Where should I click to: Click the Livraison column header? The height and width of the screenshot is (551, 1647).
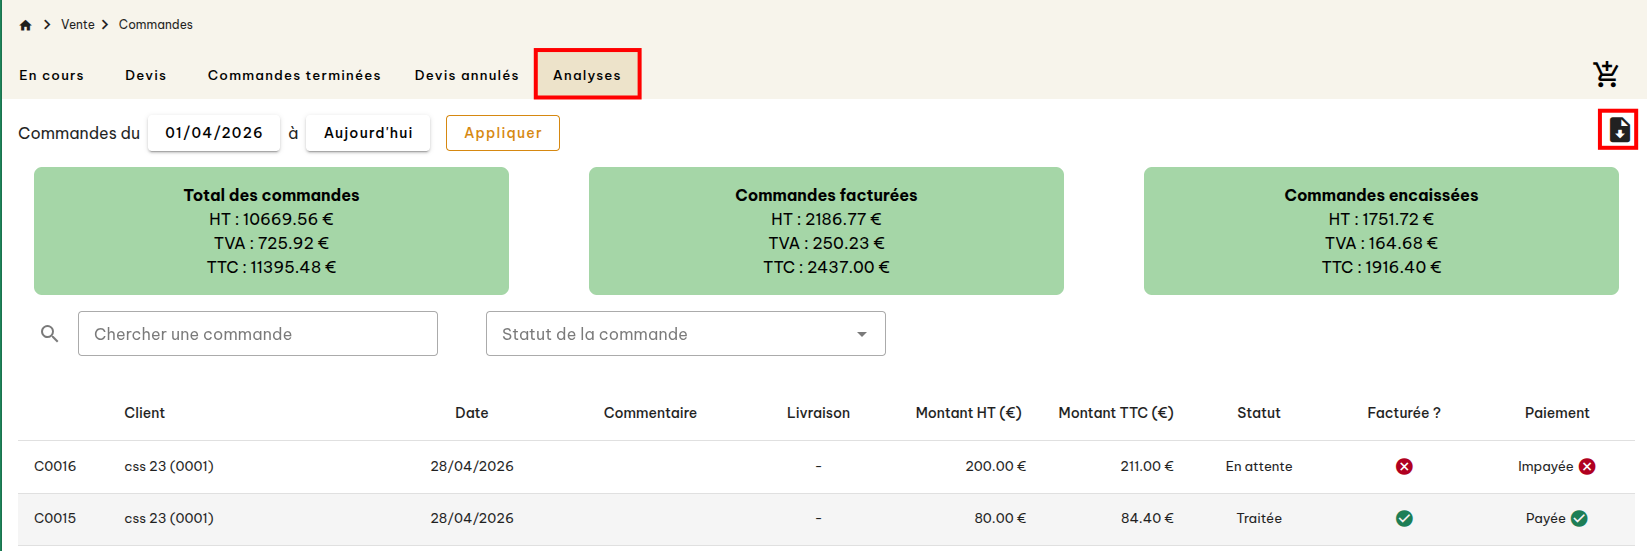coord(818,413)
